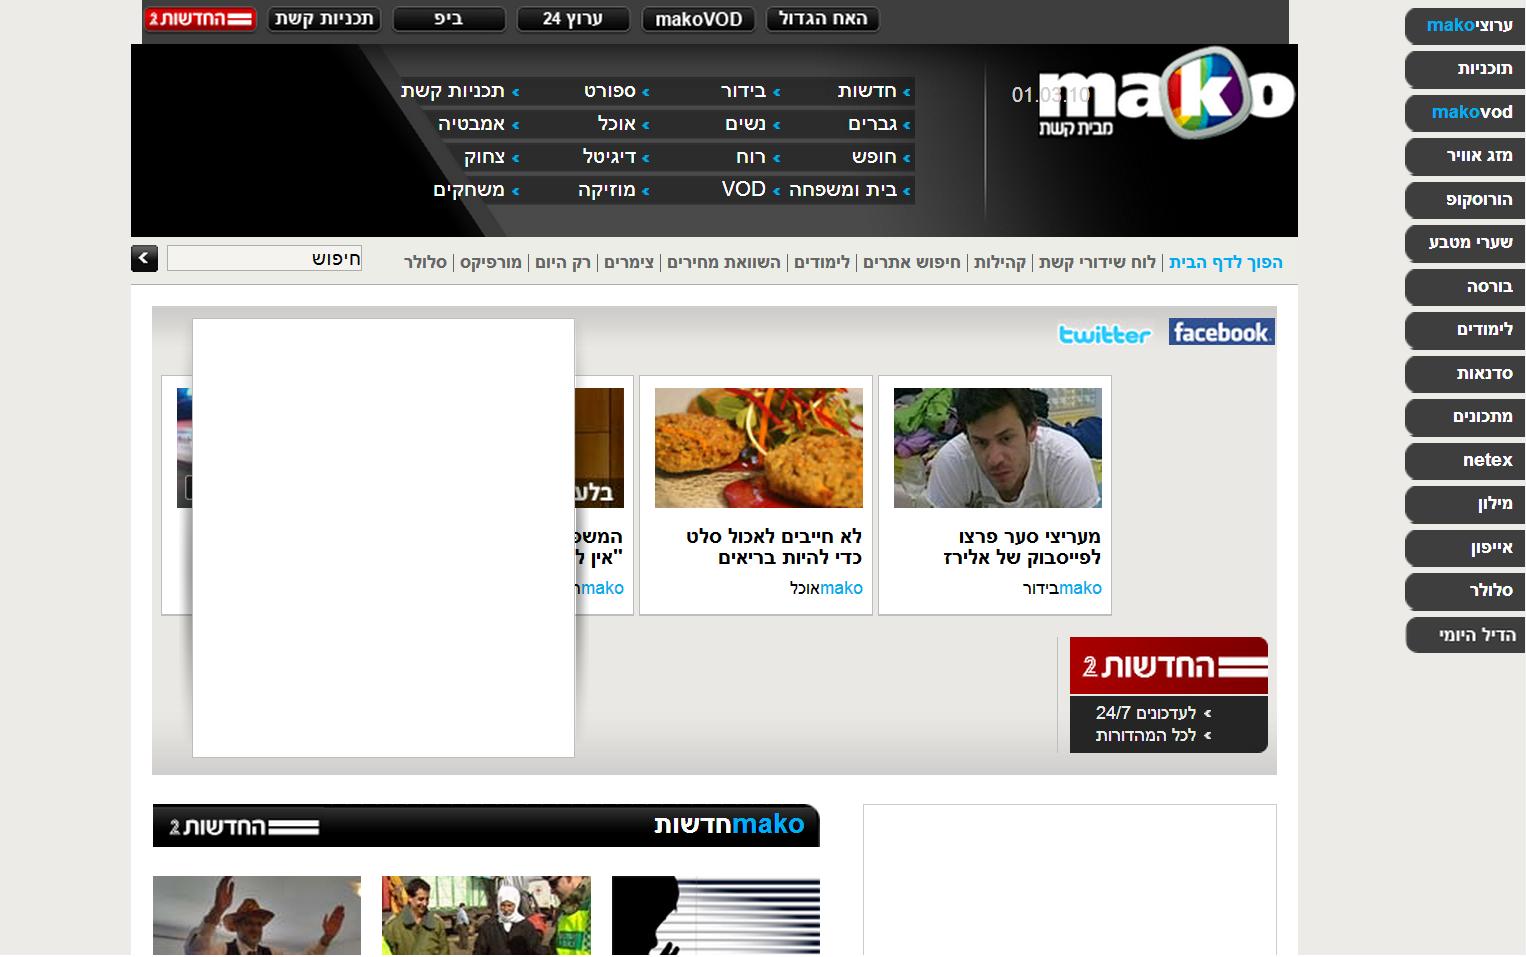1526x957 pixels.
Task: Select הורוסקופ in the right sidebar
Action: (1466, 200)
